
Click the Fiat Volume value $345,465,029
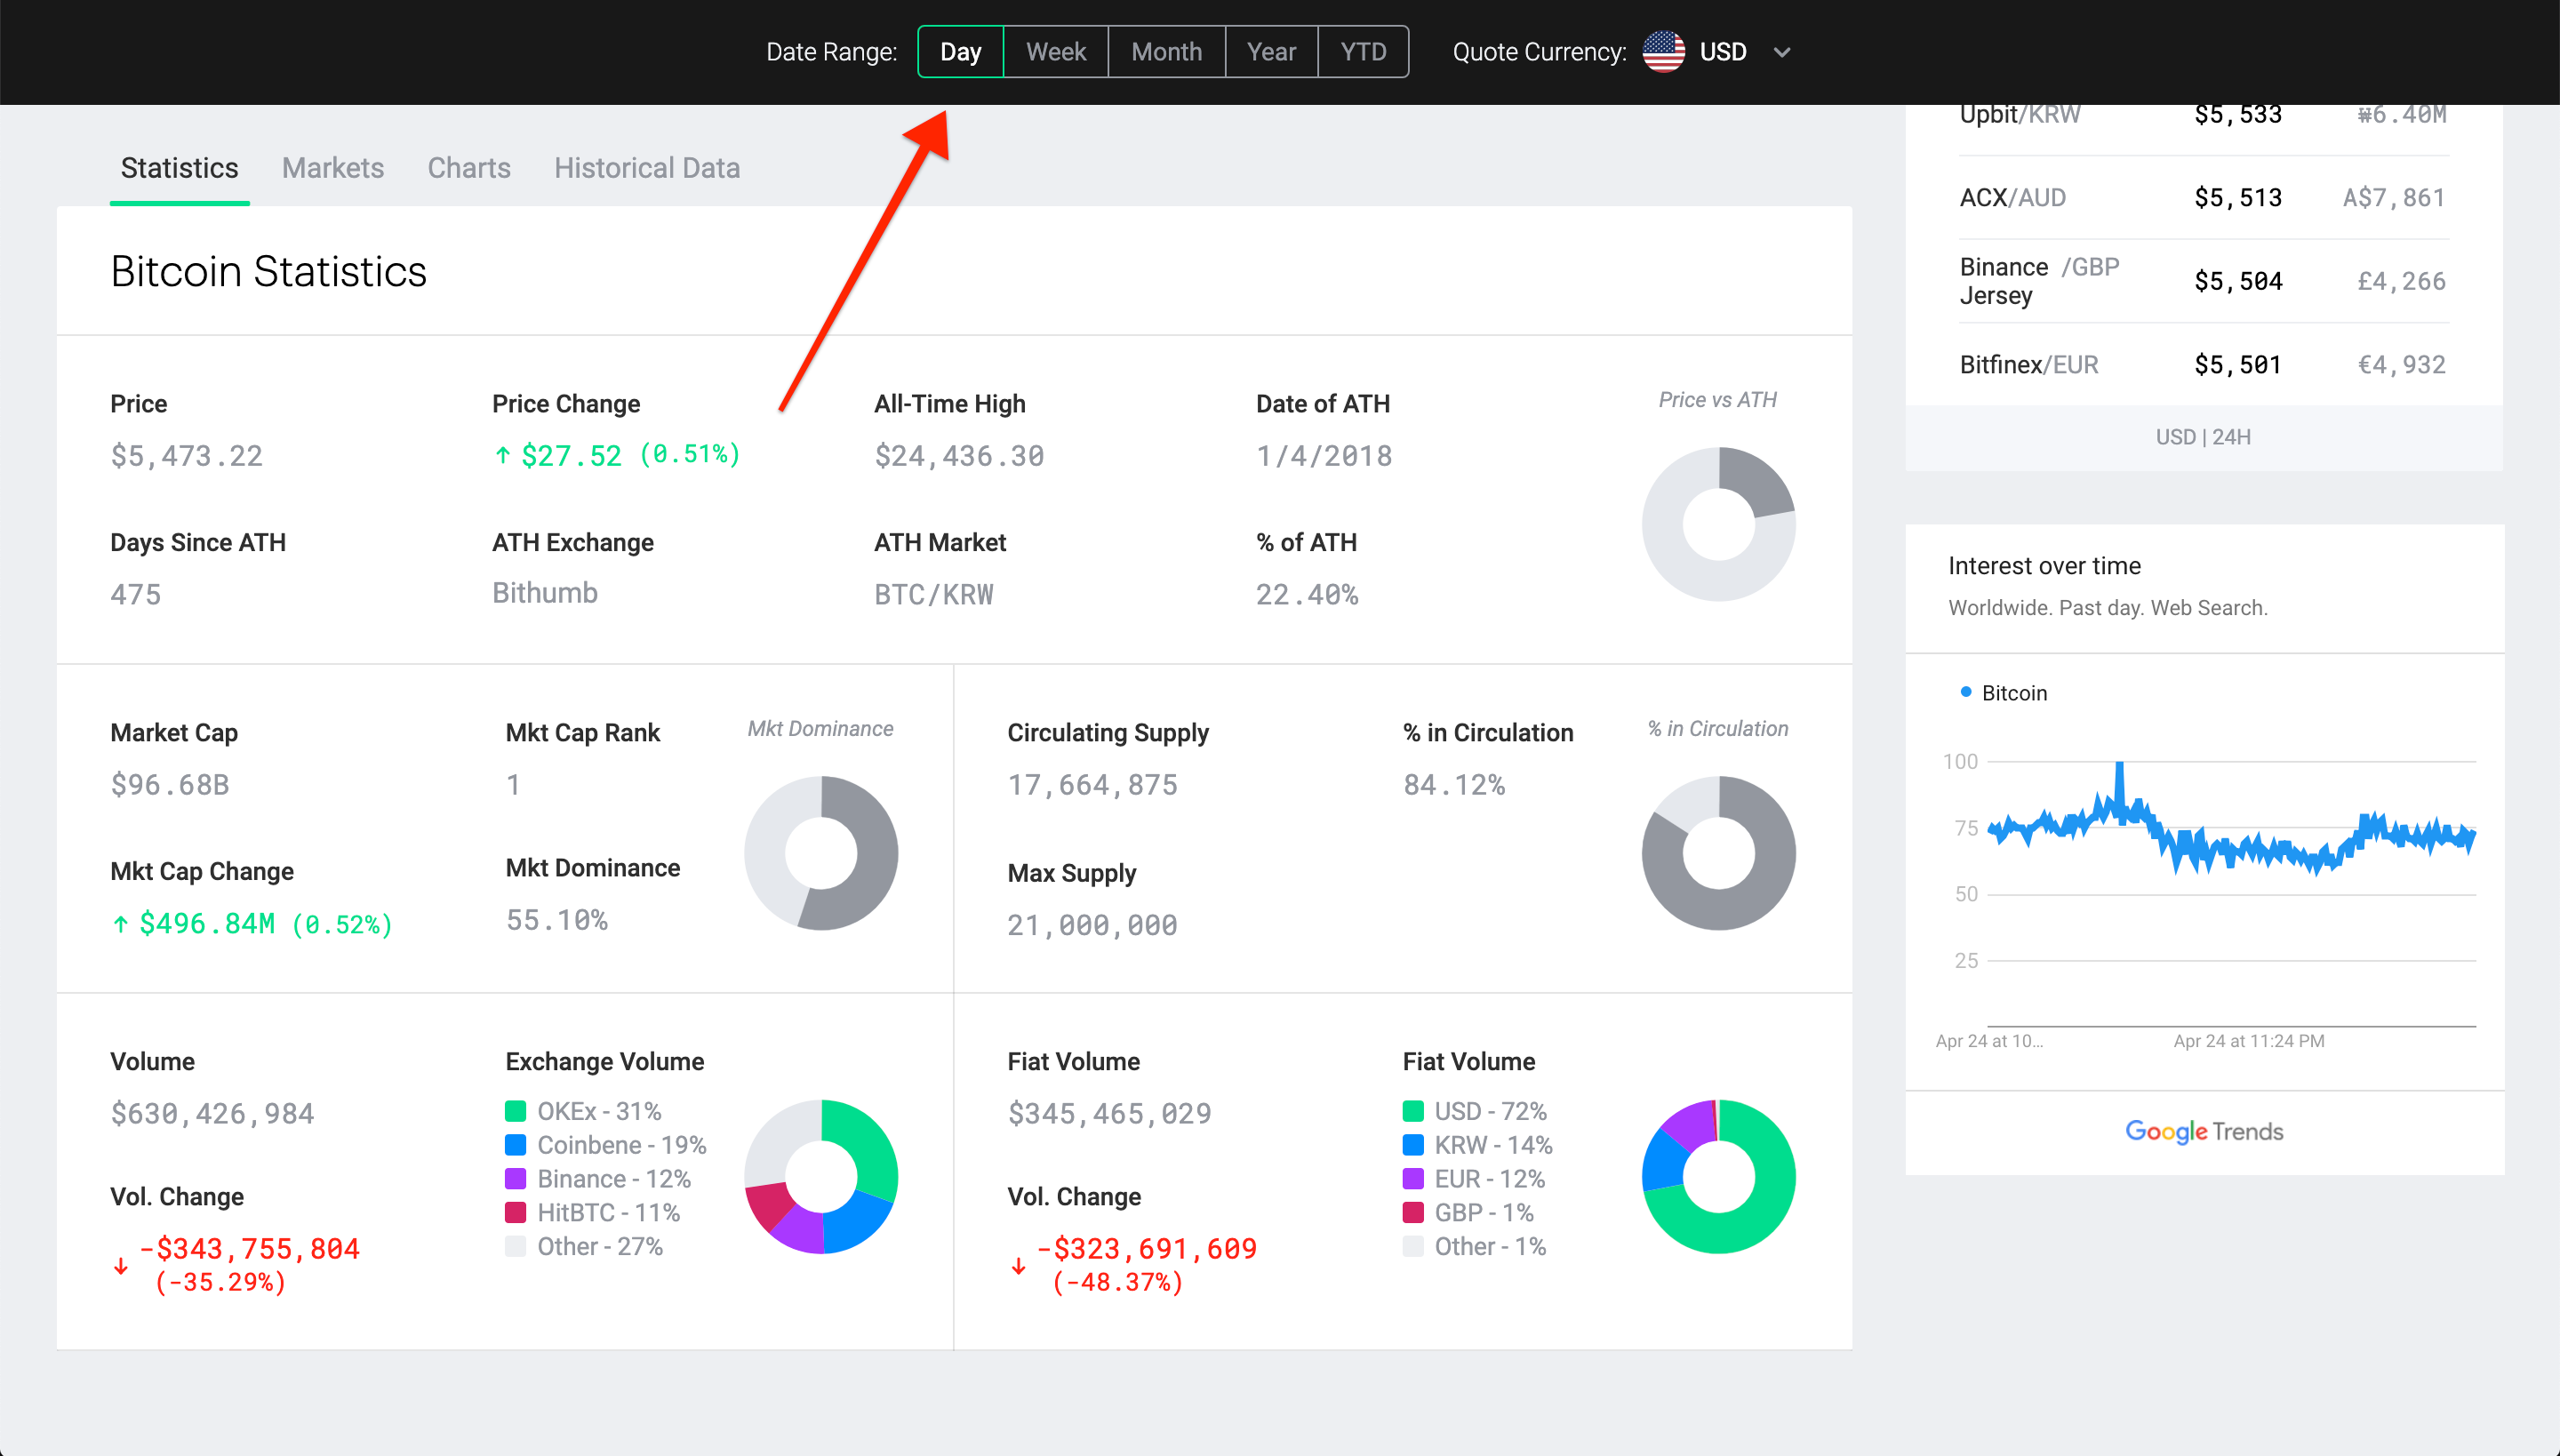click(1109, 1114)
